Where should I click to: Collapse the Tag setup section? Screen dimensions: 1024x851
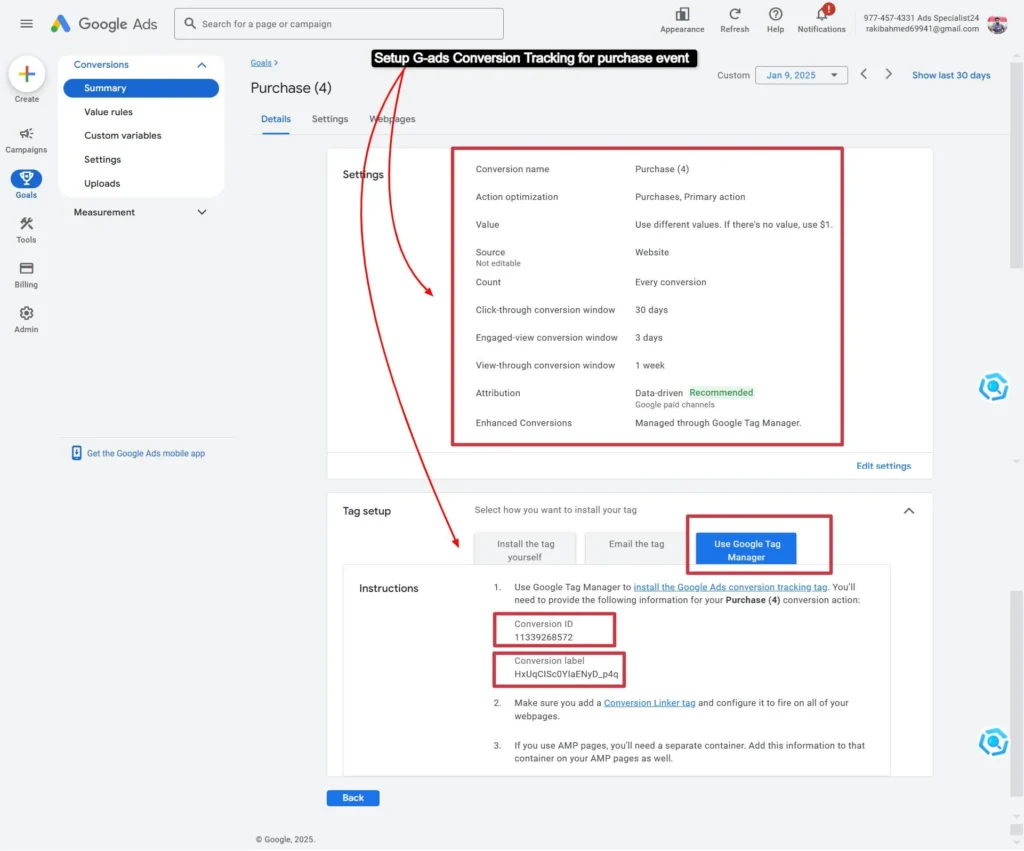(908, 511)
